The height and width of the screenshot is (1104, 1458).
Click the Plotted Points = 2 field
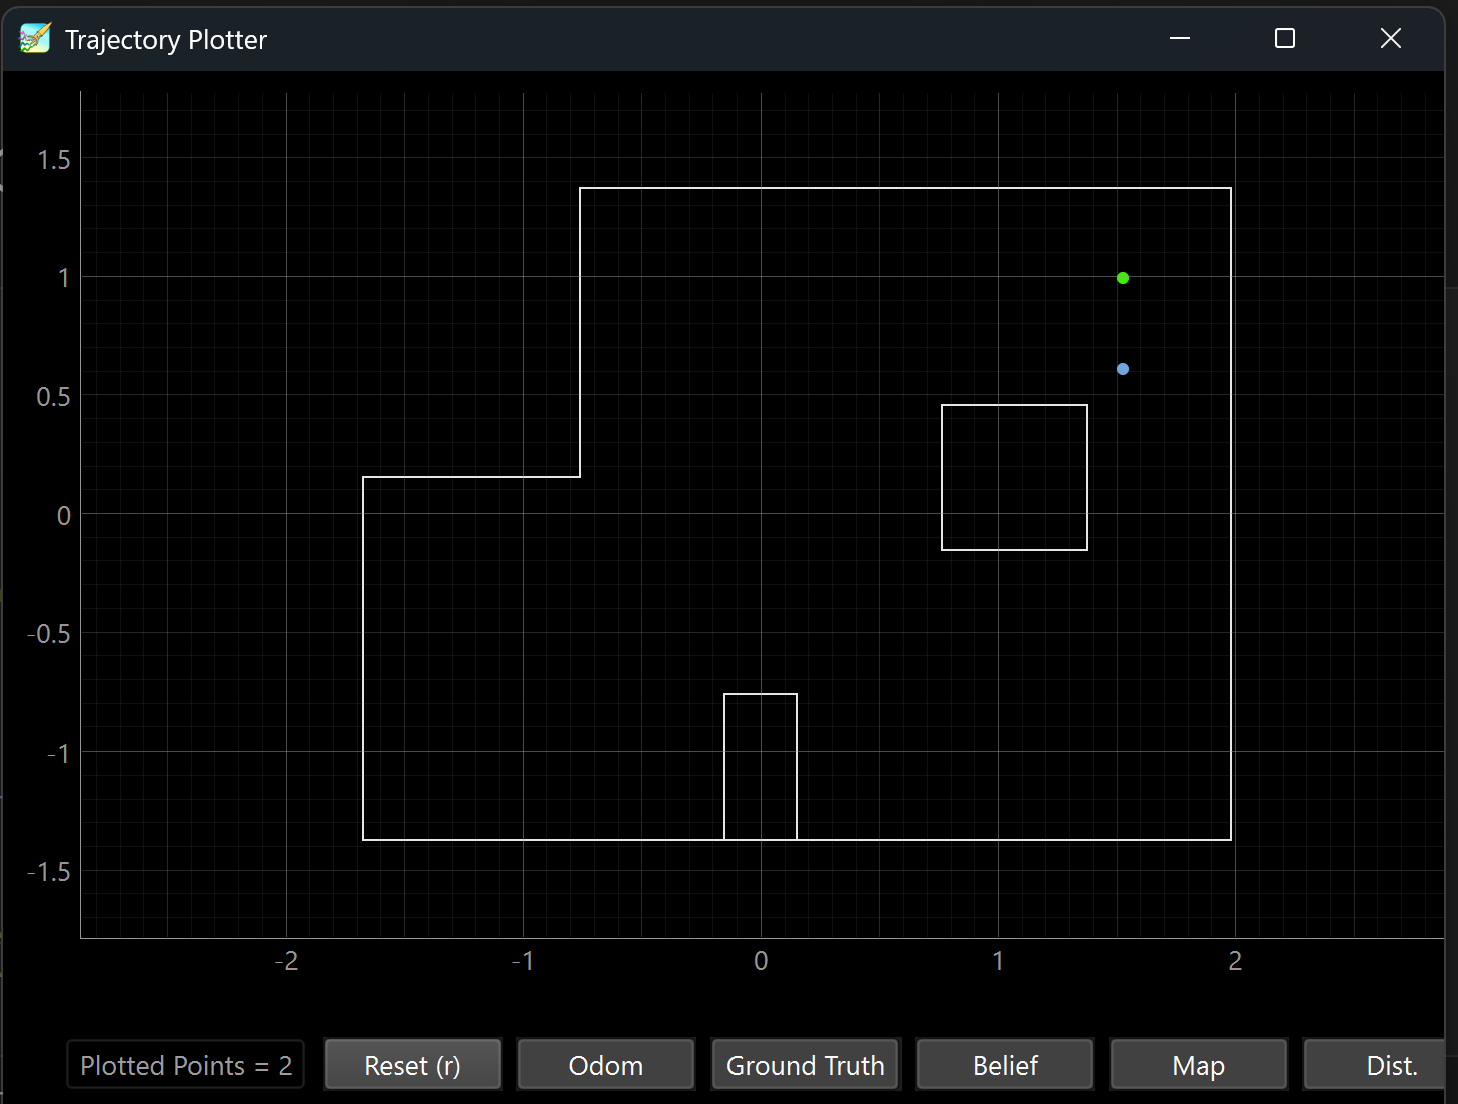pyautogui.click(x=185, y=1065)
